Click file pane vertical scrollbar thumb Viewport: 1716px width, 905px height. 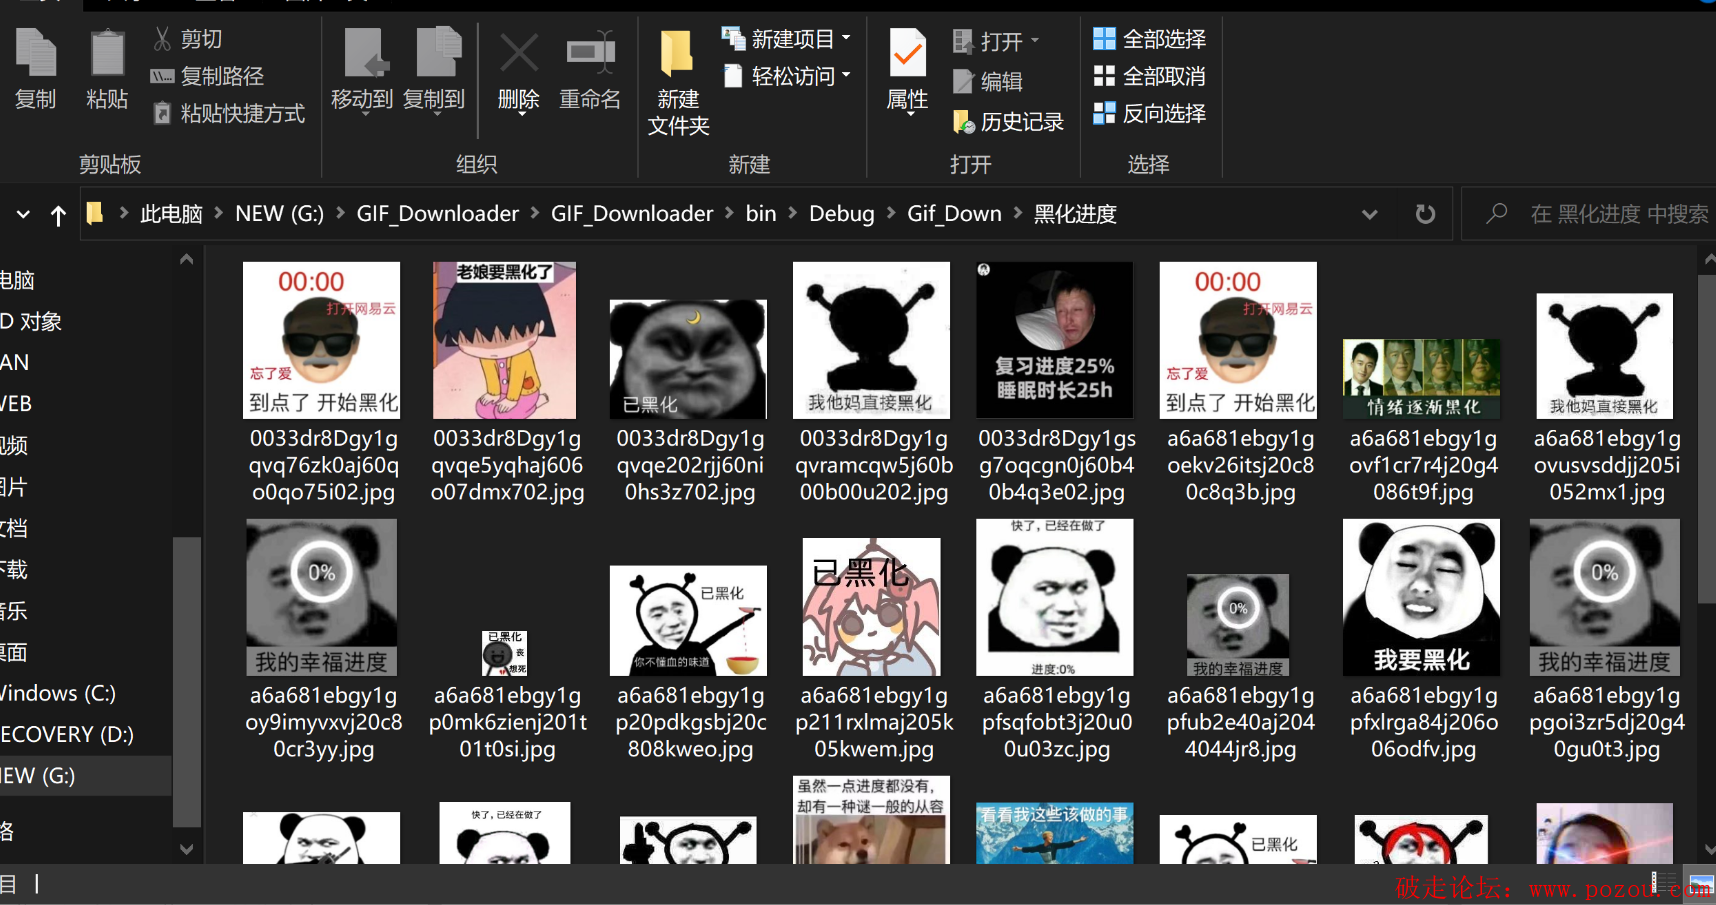coord(1707,440)
